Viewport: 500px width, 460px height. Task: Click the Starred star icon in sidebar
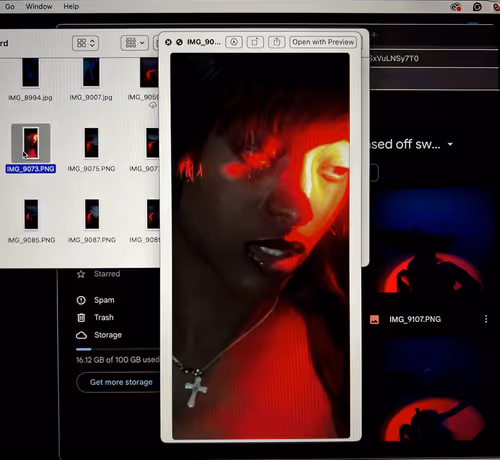81,274
